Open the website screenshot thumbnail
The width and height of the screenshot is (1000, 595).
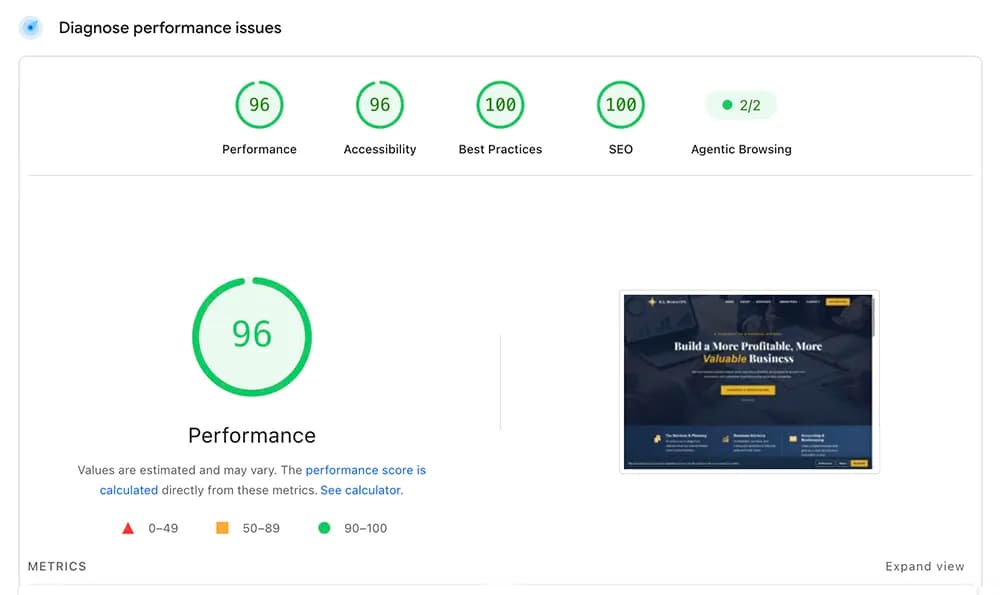click(749, 381)
